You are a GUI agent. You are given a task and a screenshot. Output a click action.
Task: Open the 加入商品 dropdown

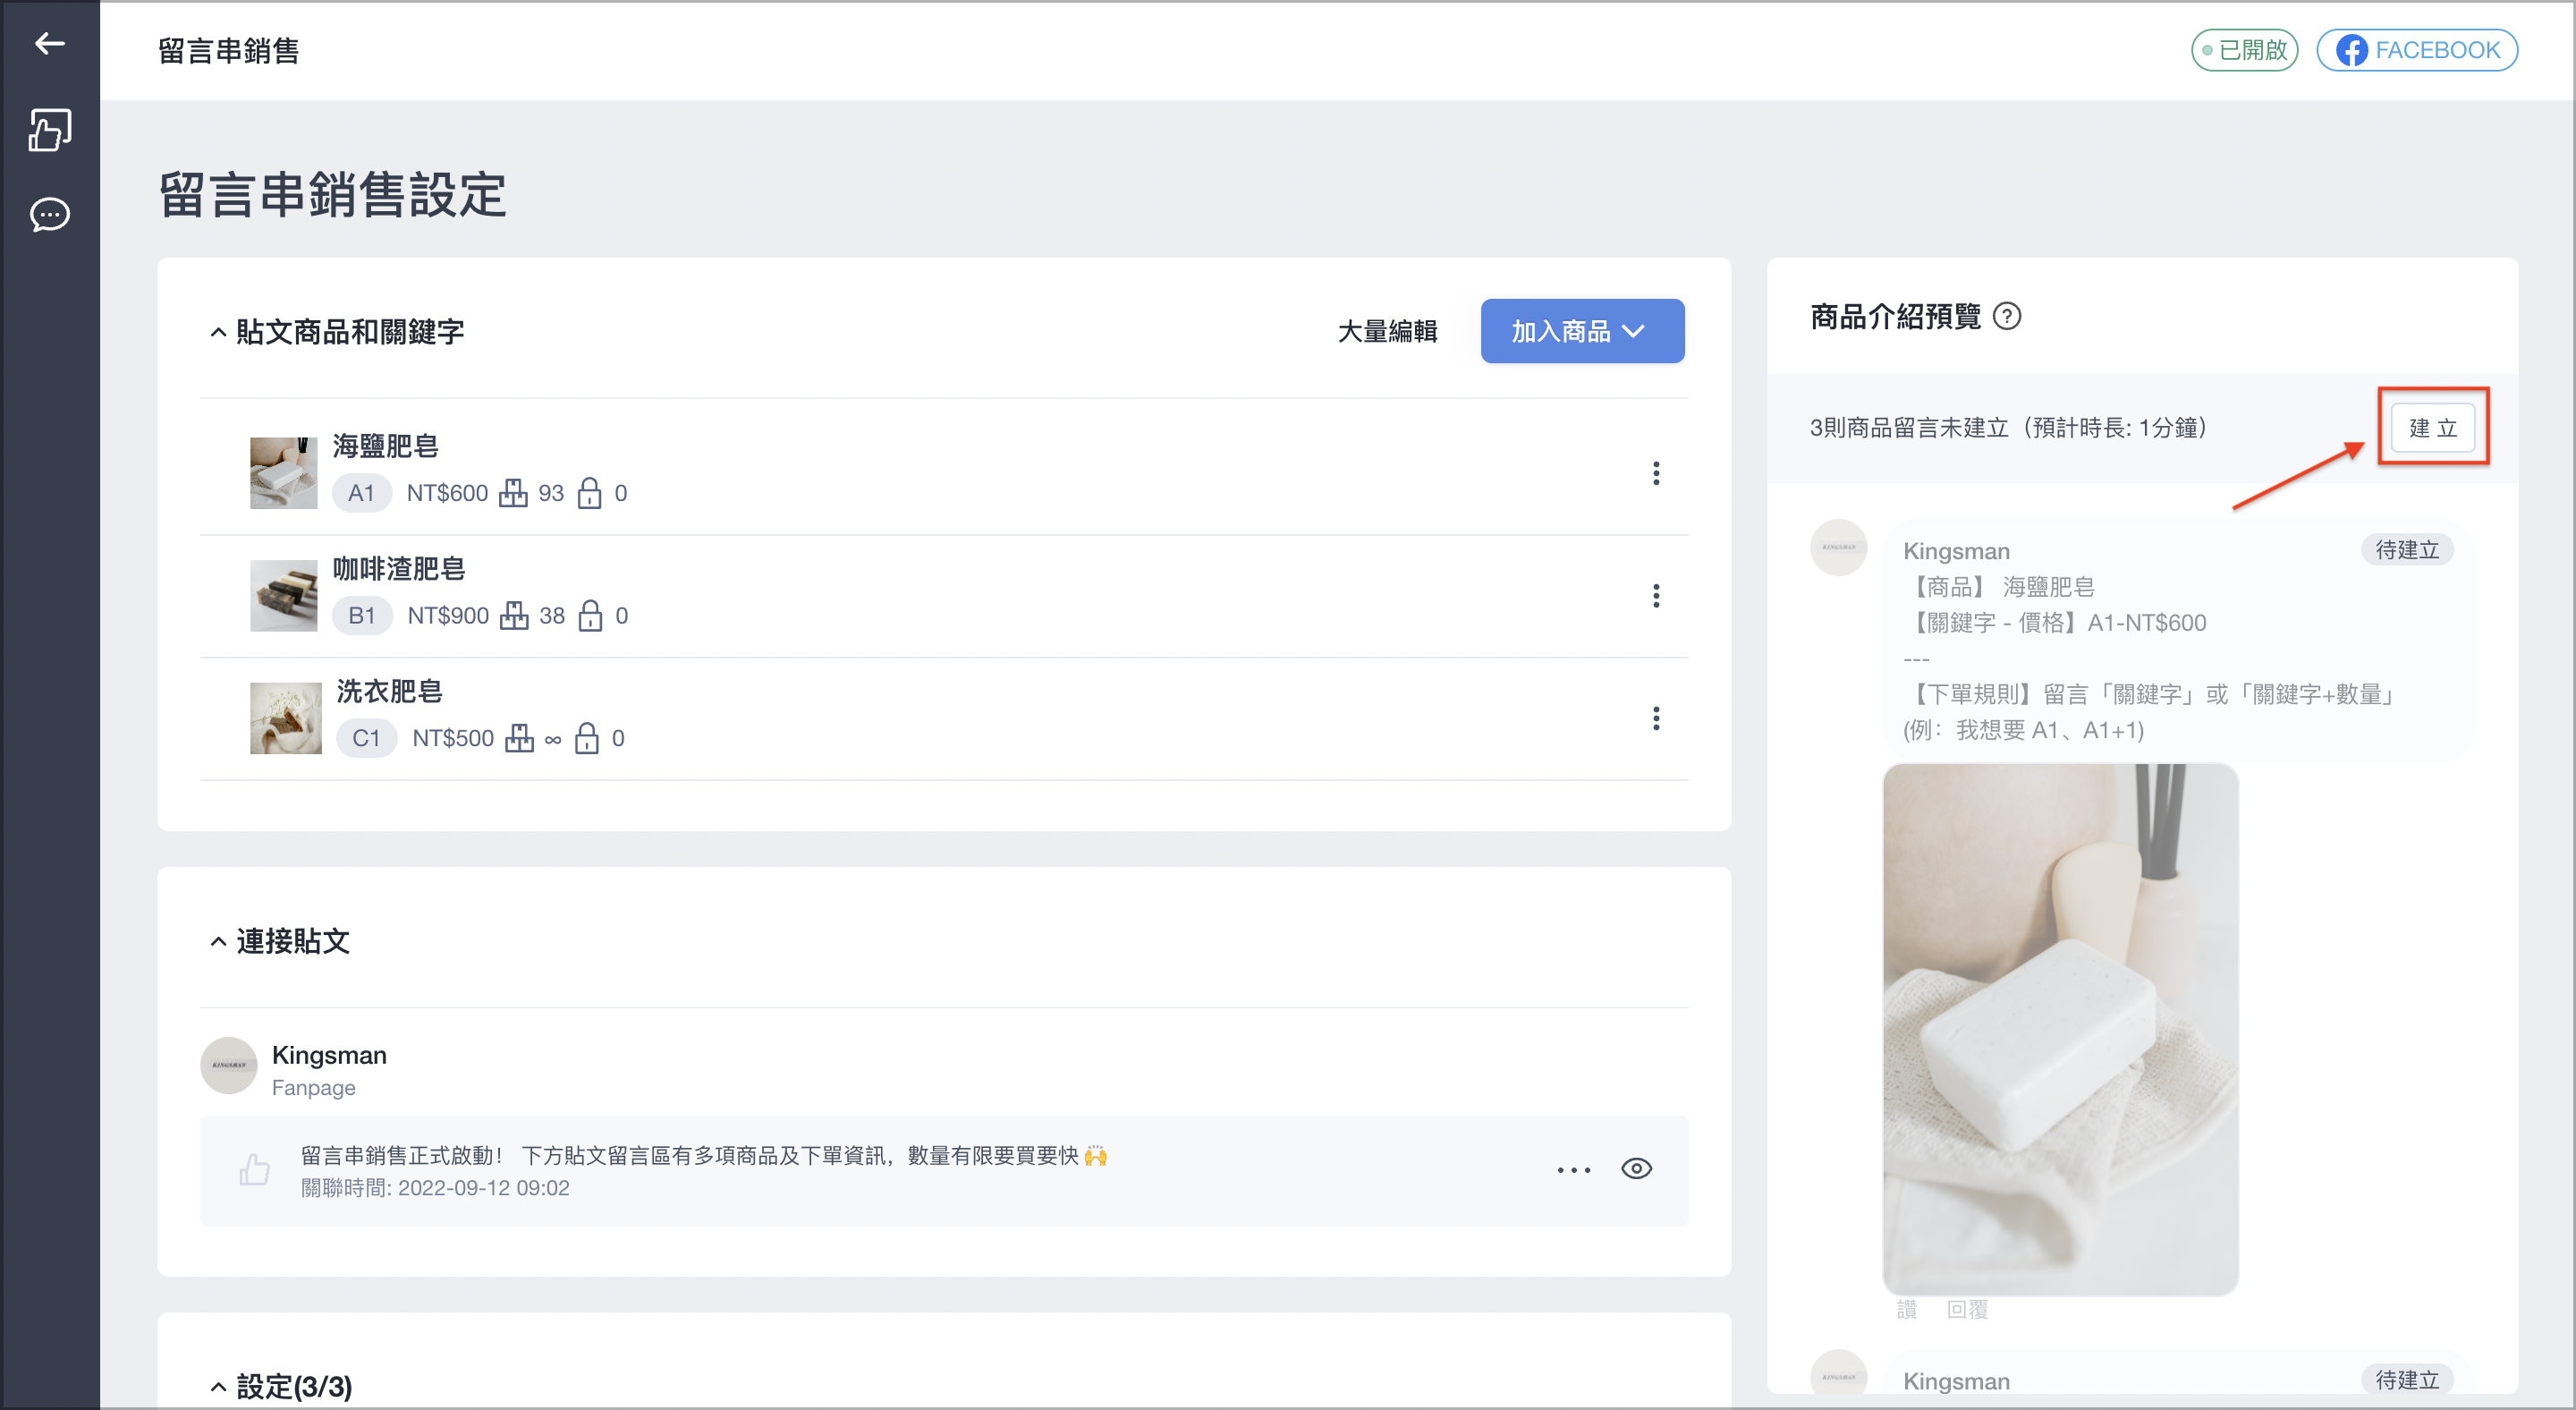tap(1582, 331)
